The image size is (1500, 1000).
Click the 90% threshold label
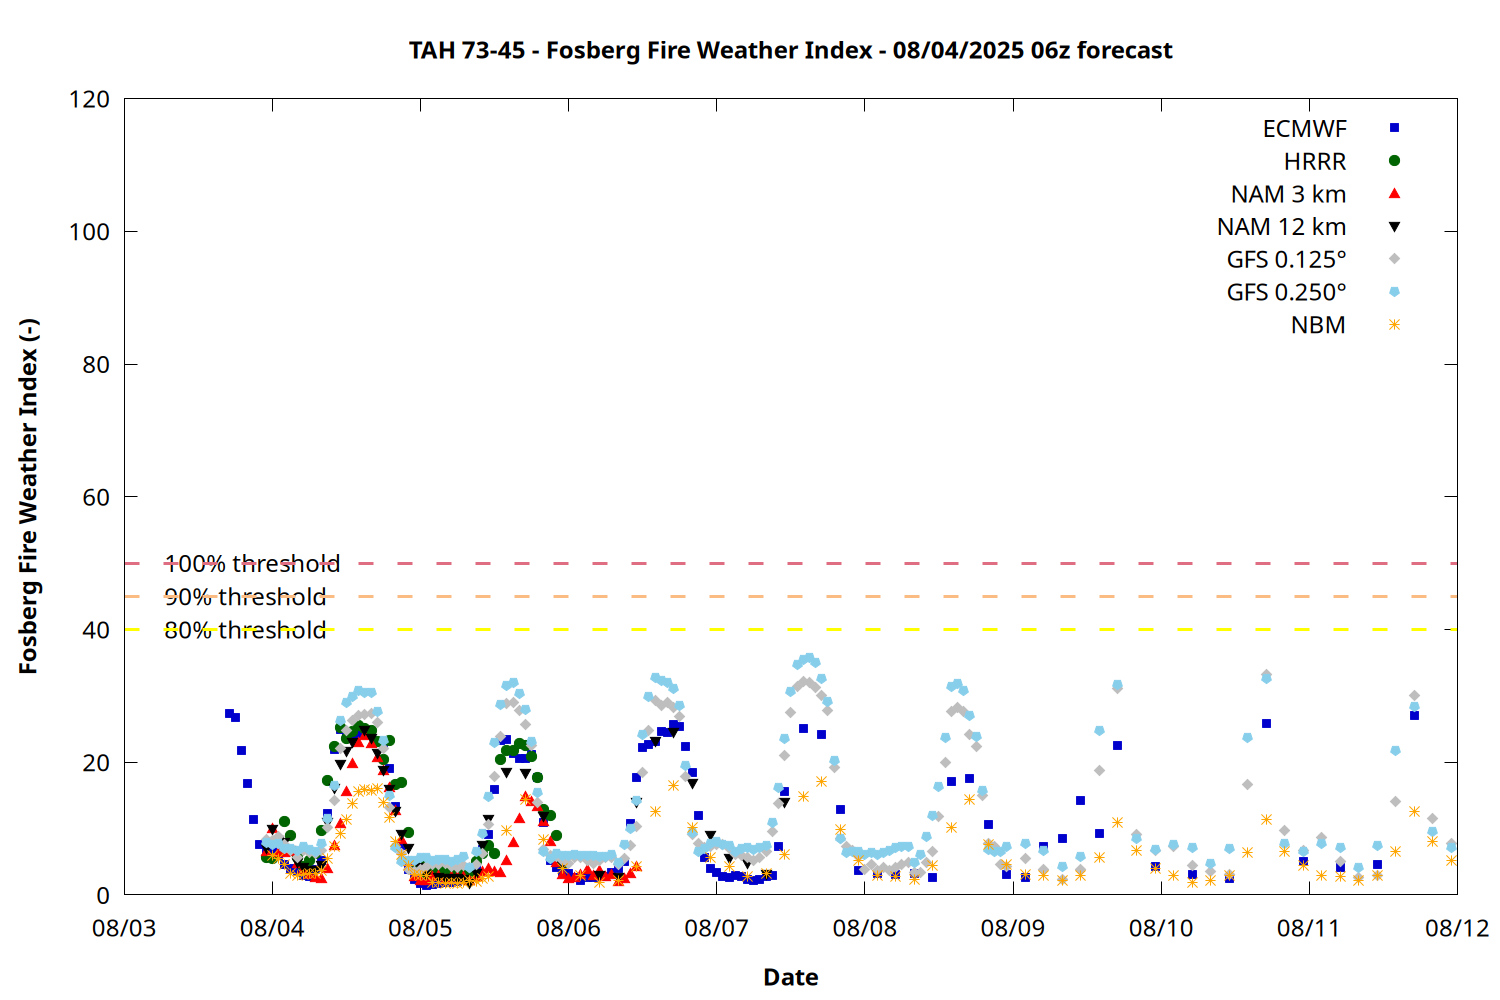click(245, 597)
